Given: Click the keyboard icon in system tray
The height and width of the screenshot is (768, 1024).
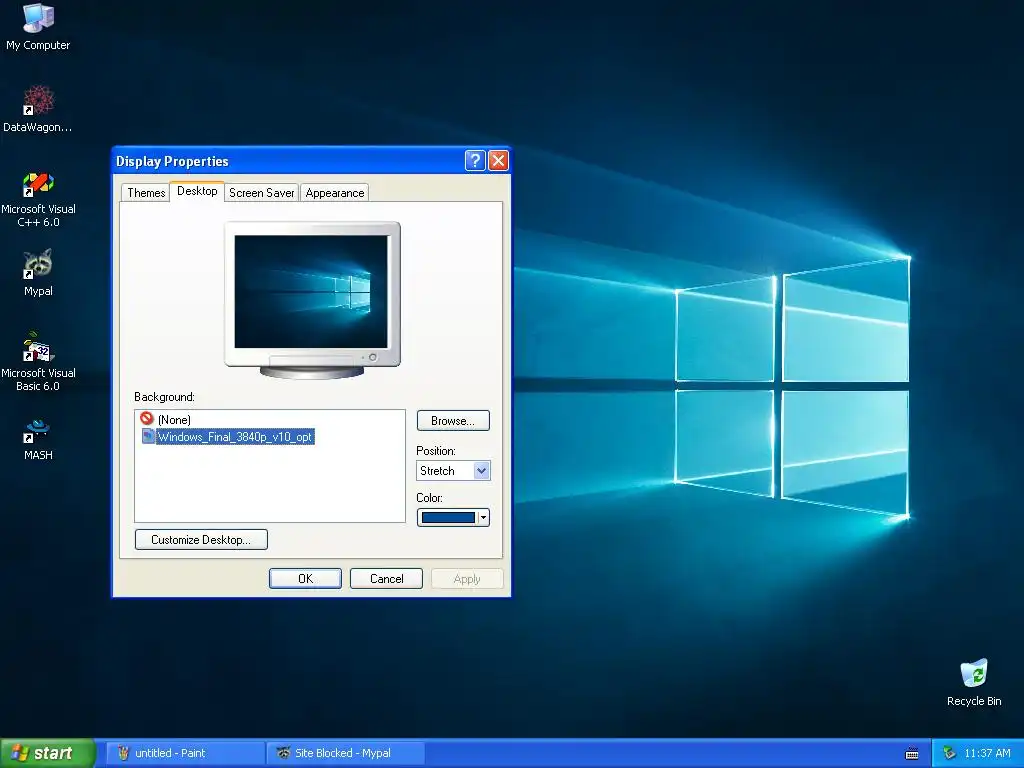Looking at the screenshot, I should coord(912,754).
